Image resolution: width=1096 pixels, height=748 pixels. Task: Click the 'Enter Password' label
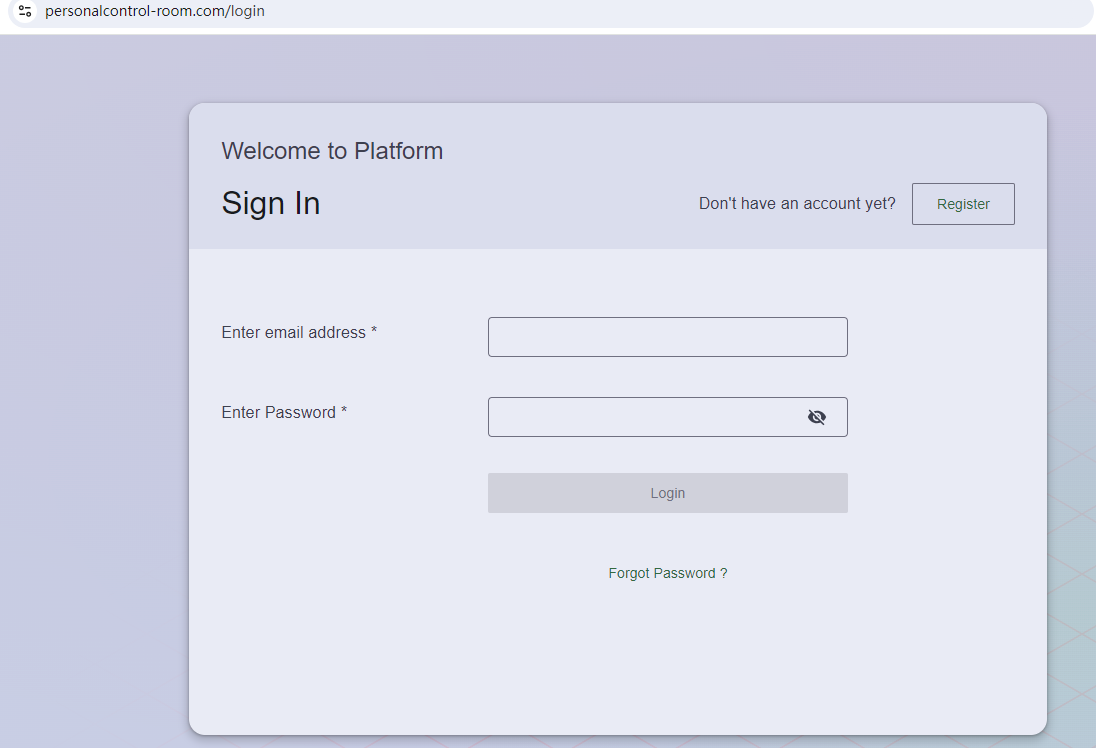pyautogui.click(x=278, y=413)
